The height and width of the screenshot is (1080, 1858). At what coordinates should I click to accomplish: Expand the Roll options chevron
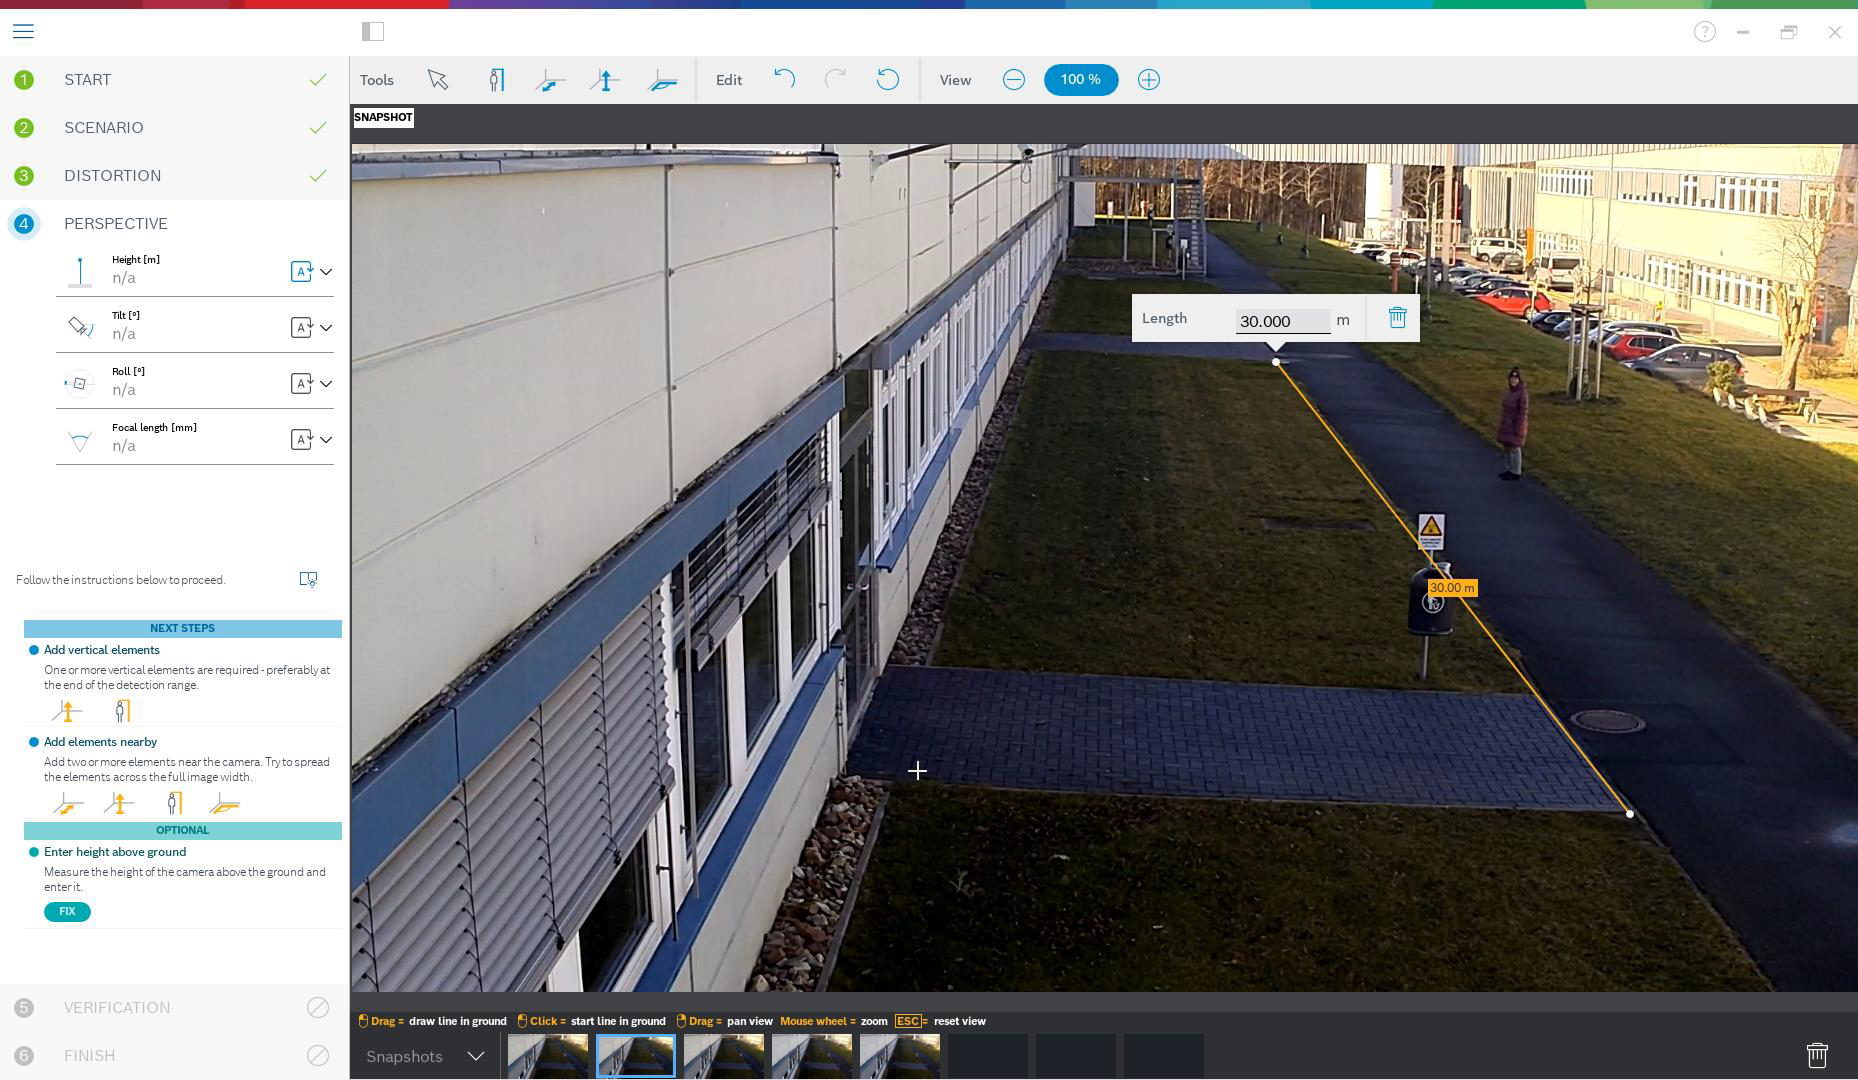(326, 384)
